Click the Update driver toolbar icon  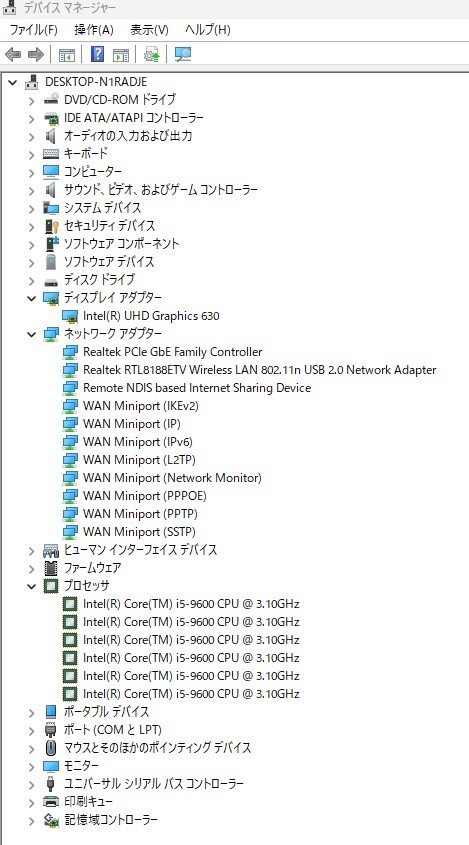tap(152, 54)
